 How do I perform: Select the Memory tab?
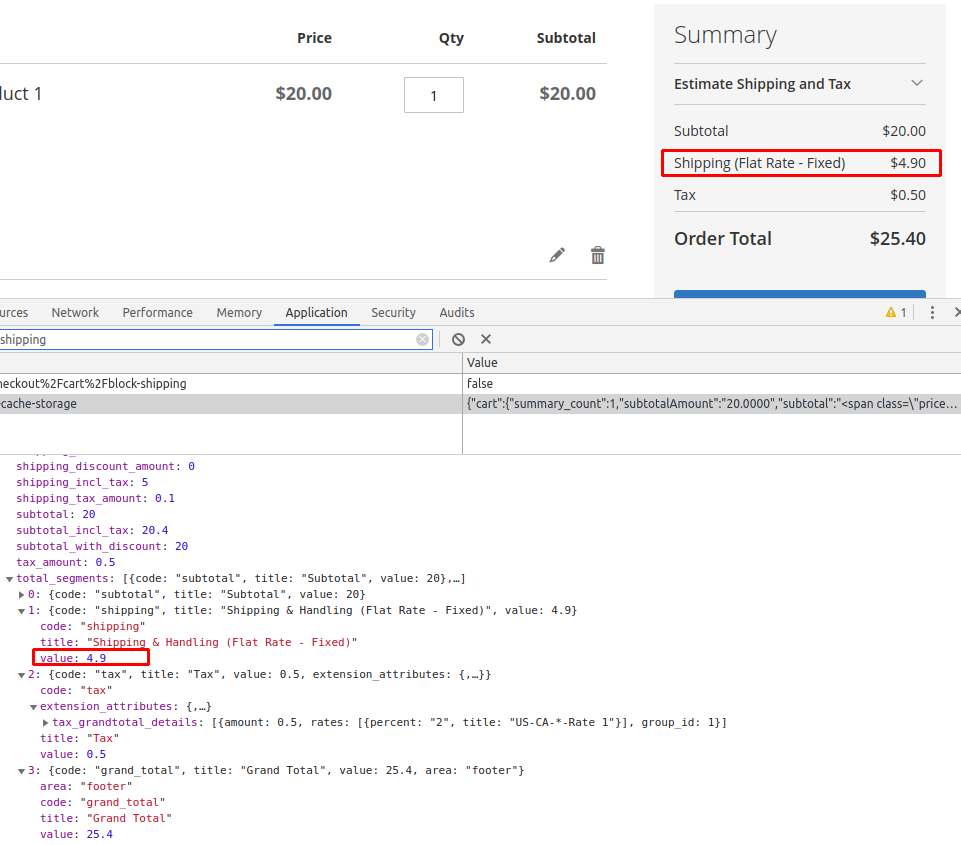pos(239,312)
